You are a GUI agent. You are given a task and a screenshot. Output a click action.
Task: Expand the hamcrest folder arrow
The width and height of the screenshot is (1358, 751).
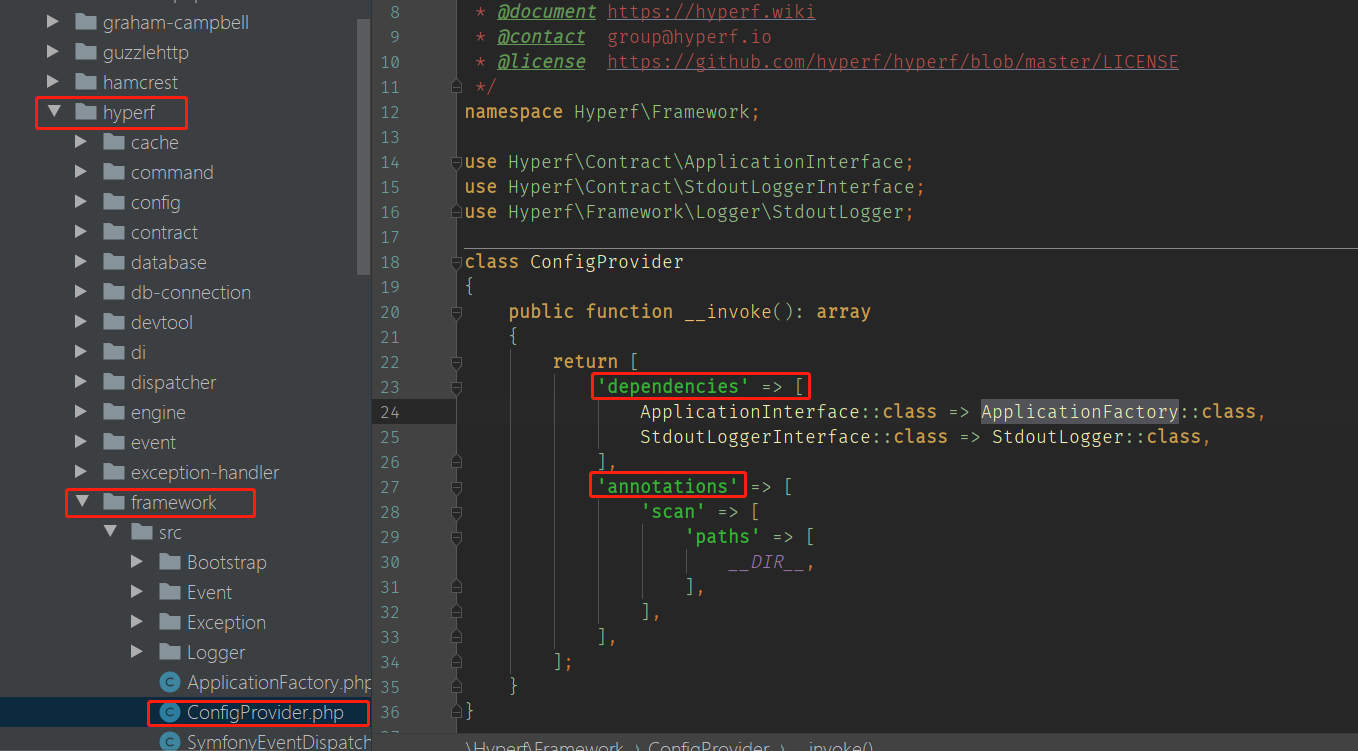[53, 82]
